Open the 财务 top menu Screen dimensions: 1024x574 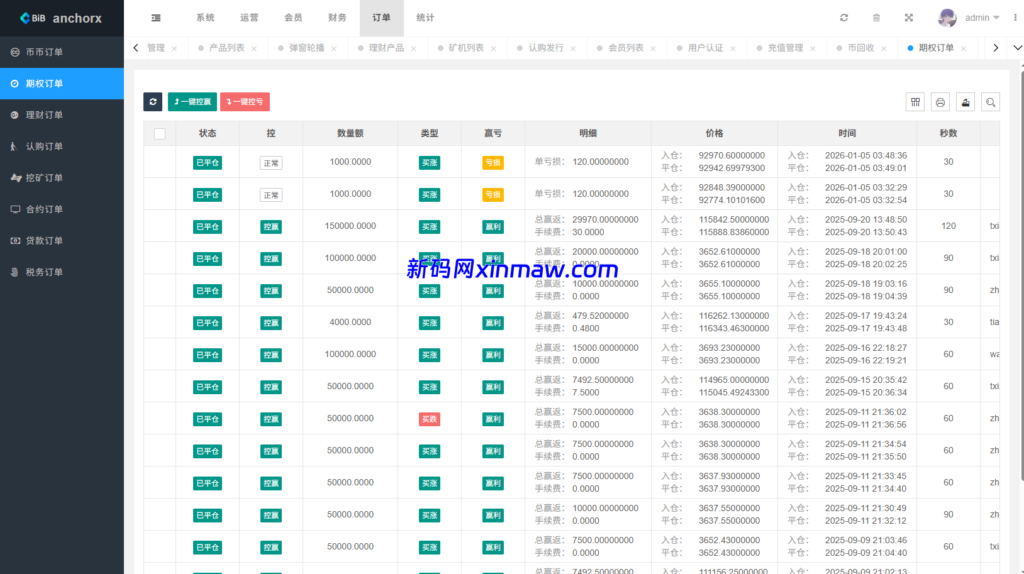[x=337, y=18]
